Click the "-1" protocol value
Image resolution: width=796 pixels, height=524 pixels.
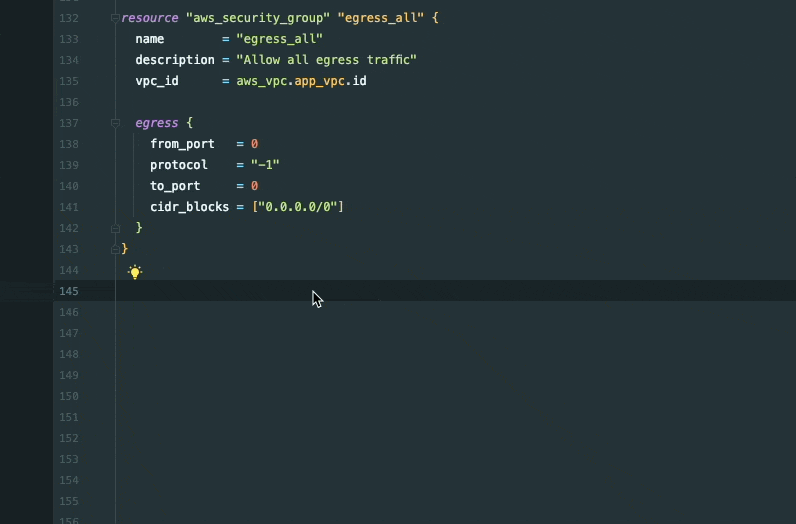(x=265, y=165)
